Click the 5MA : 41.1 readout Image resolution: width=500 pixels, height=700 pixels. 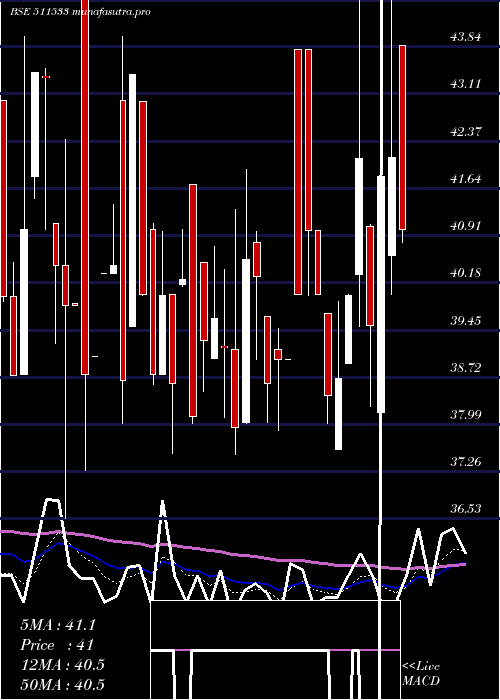[x=58, y=625]
